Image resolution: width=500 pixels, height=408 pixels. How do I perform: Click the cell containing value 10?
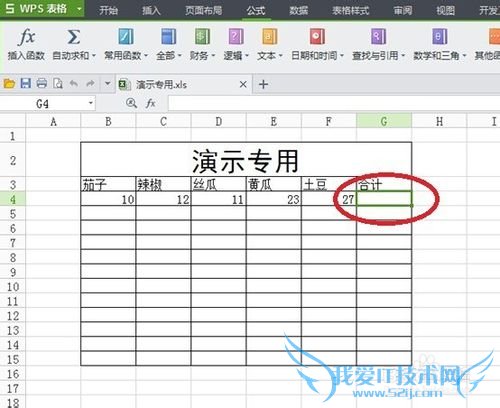pyautogui.click(x=108, y=199)
